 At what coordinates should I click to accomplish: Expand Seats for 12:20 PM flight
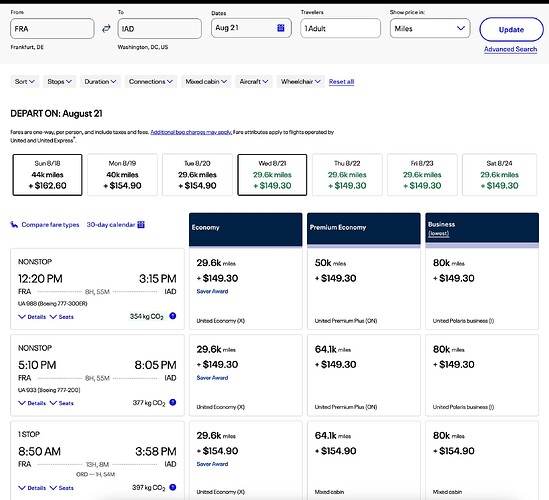click(x=62, y=317)
